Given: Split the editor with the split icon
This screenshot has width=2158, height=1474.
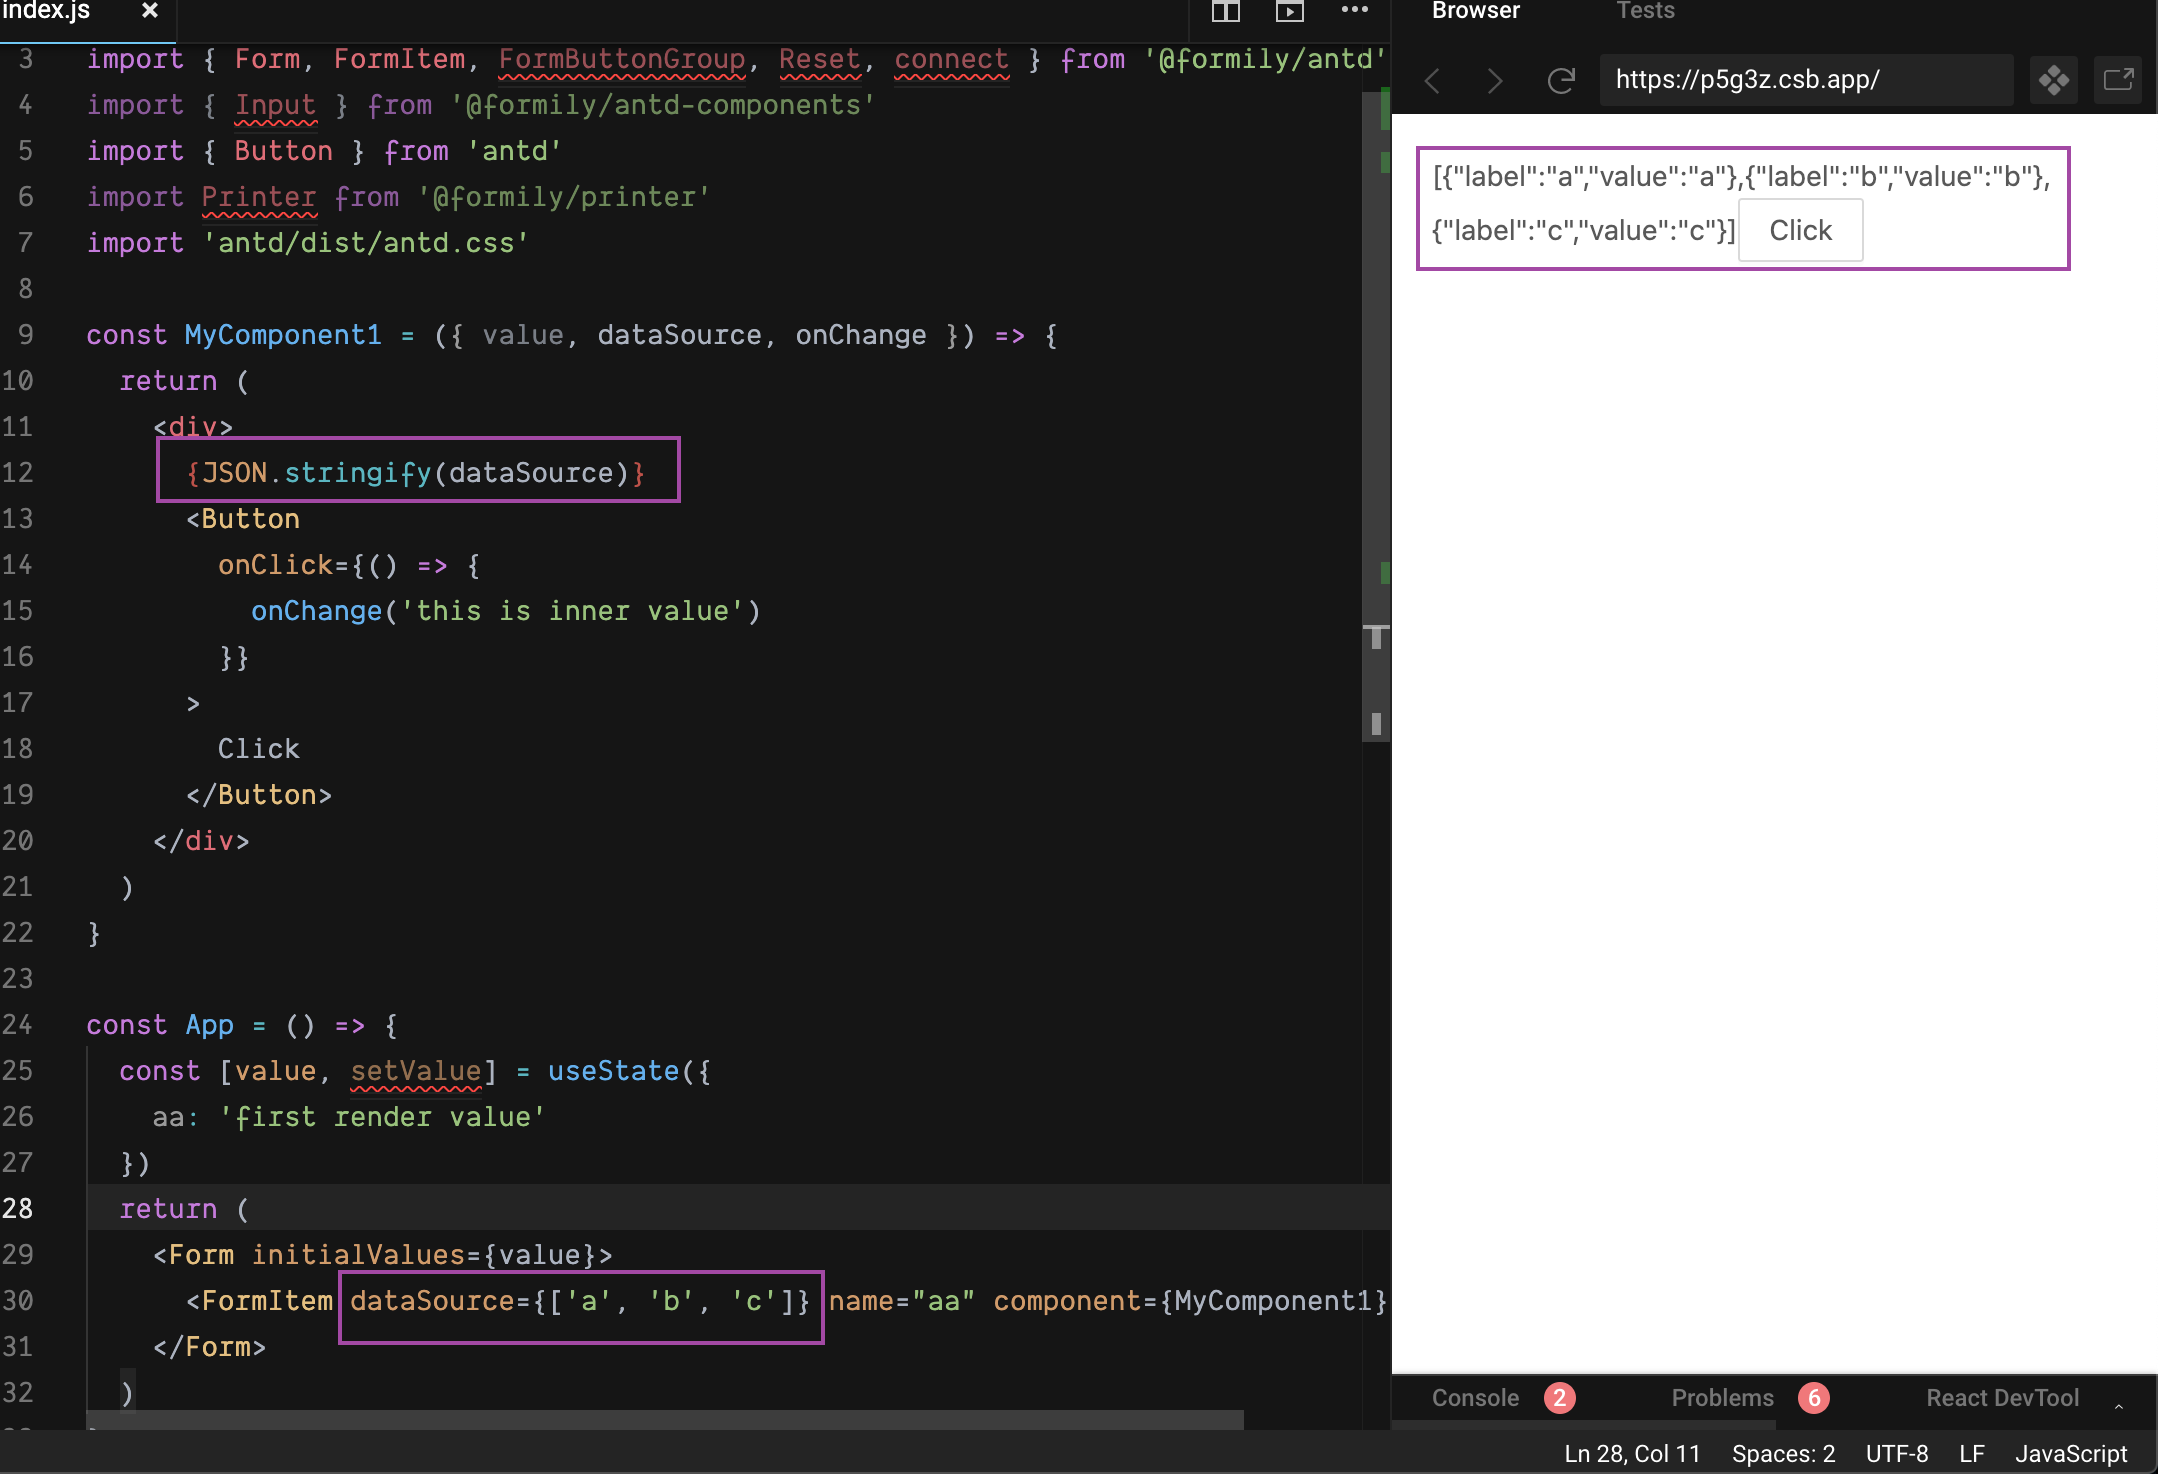Looking at the screenshot, I should (1225, 11).
